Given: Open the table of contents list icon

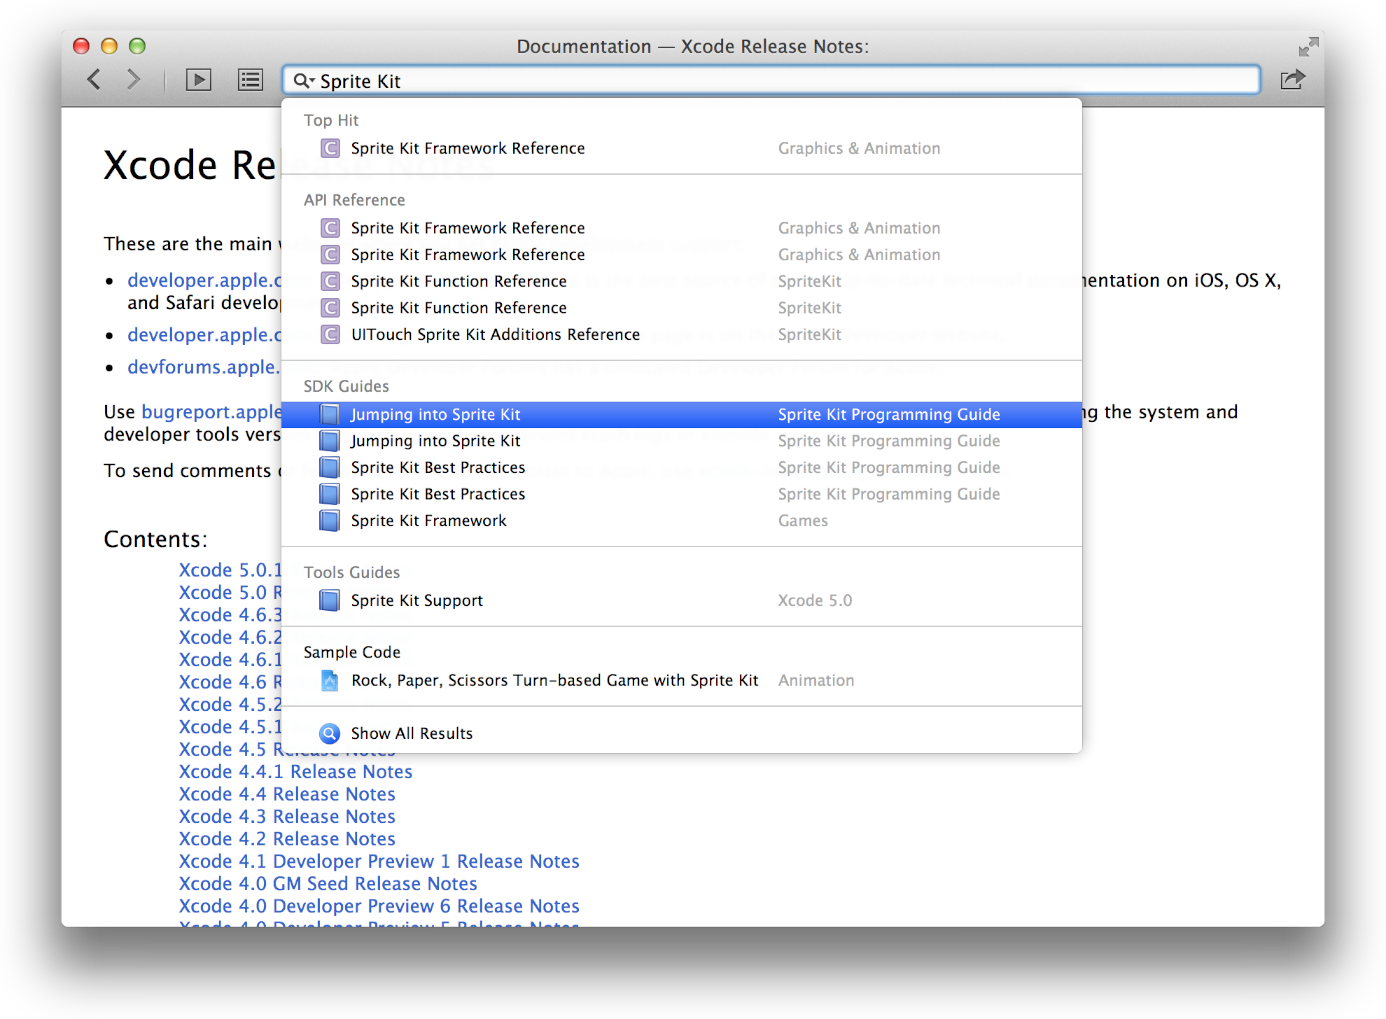Looking at the screenshot, I should 251,80.
